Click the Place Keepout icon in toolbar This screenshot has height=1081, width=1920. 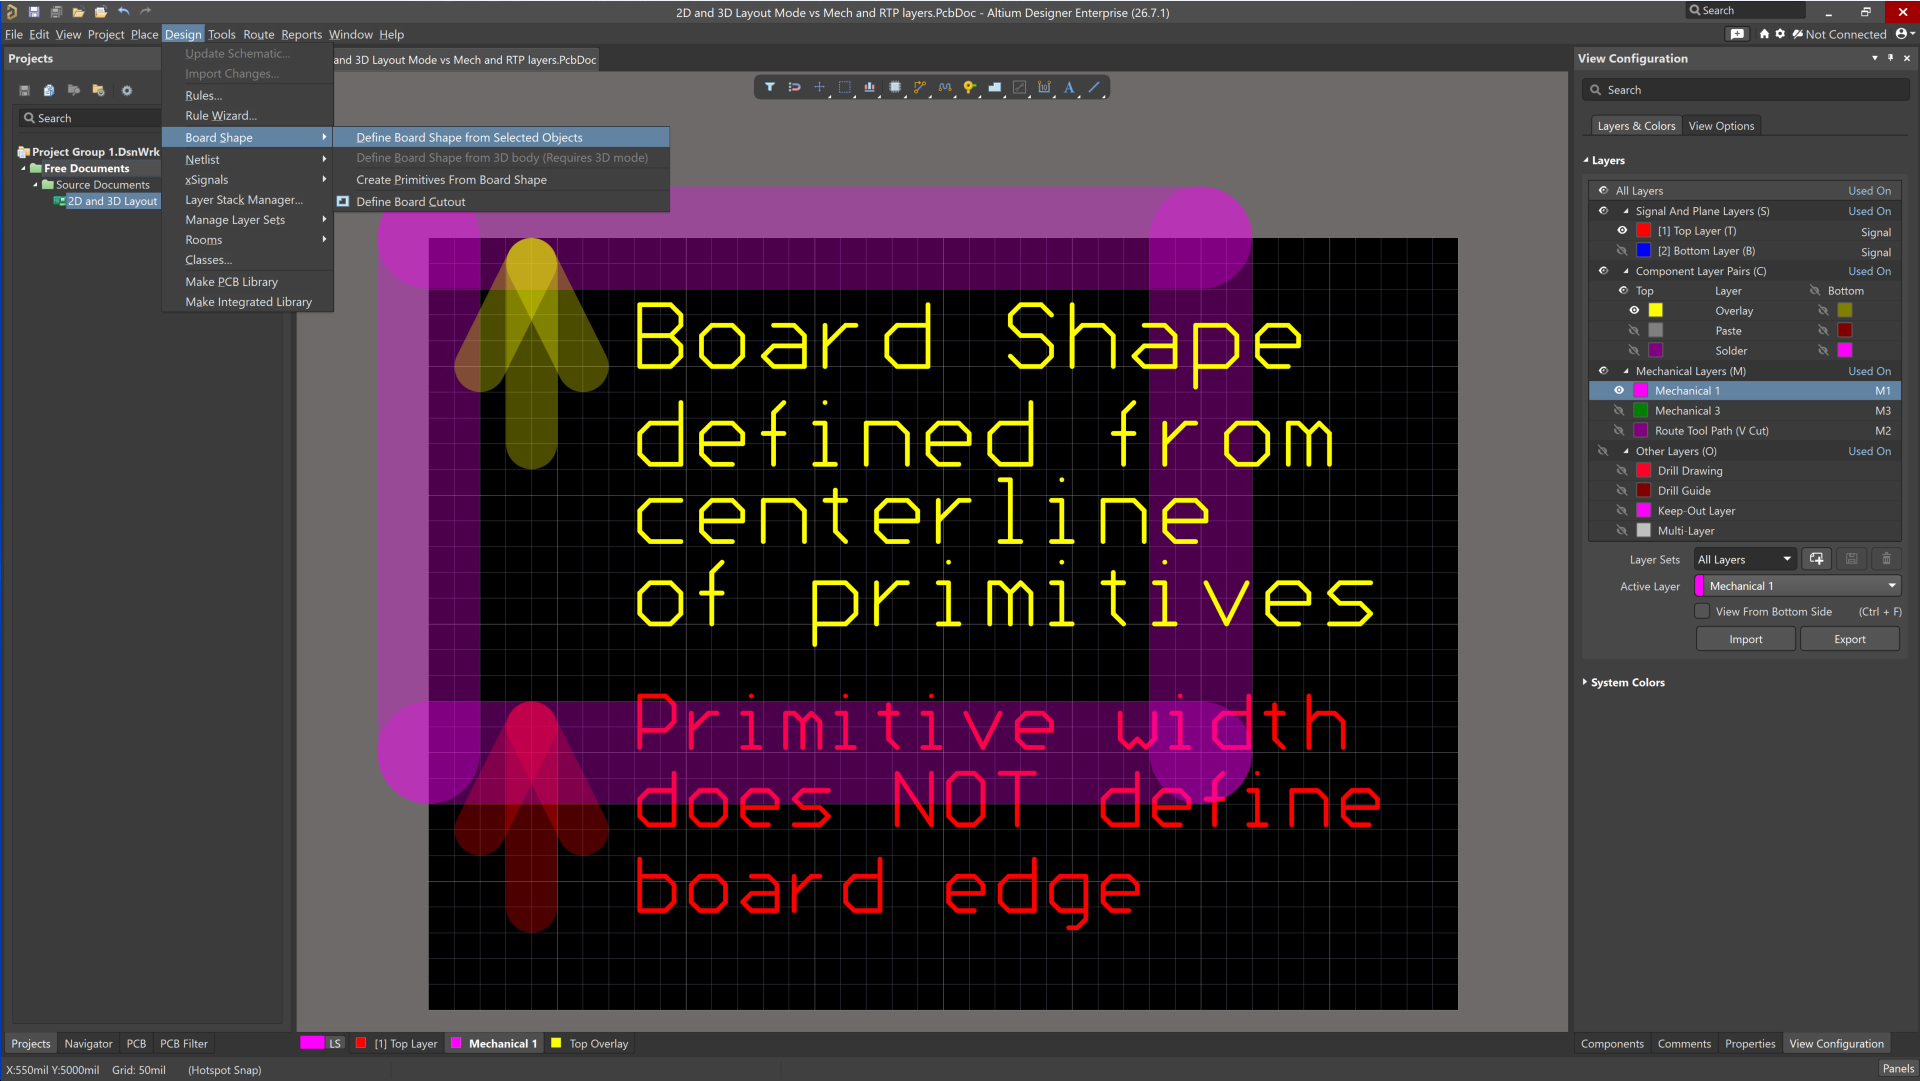click(1020, 88)
